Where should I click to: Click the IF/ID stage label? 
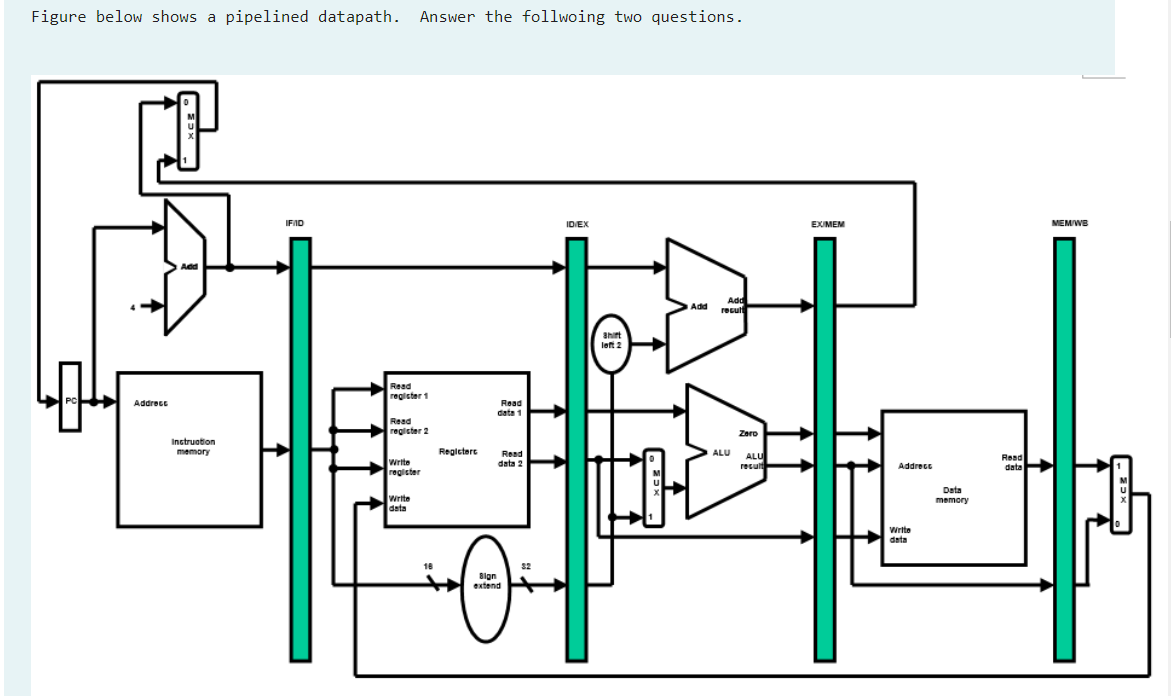(x=293, y=224)
